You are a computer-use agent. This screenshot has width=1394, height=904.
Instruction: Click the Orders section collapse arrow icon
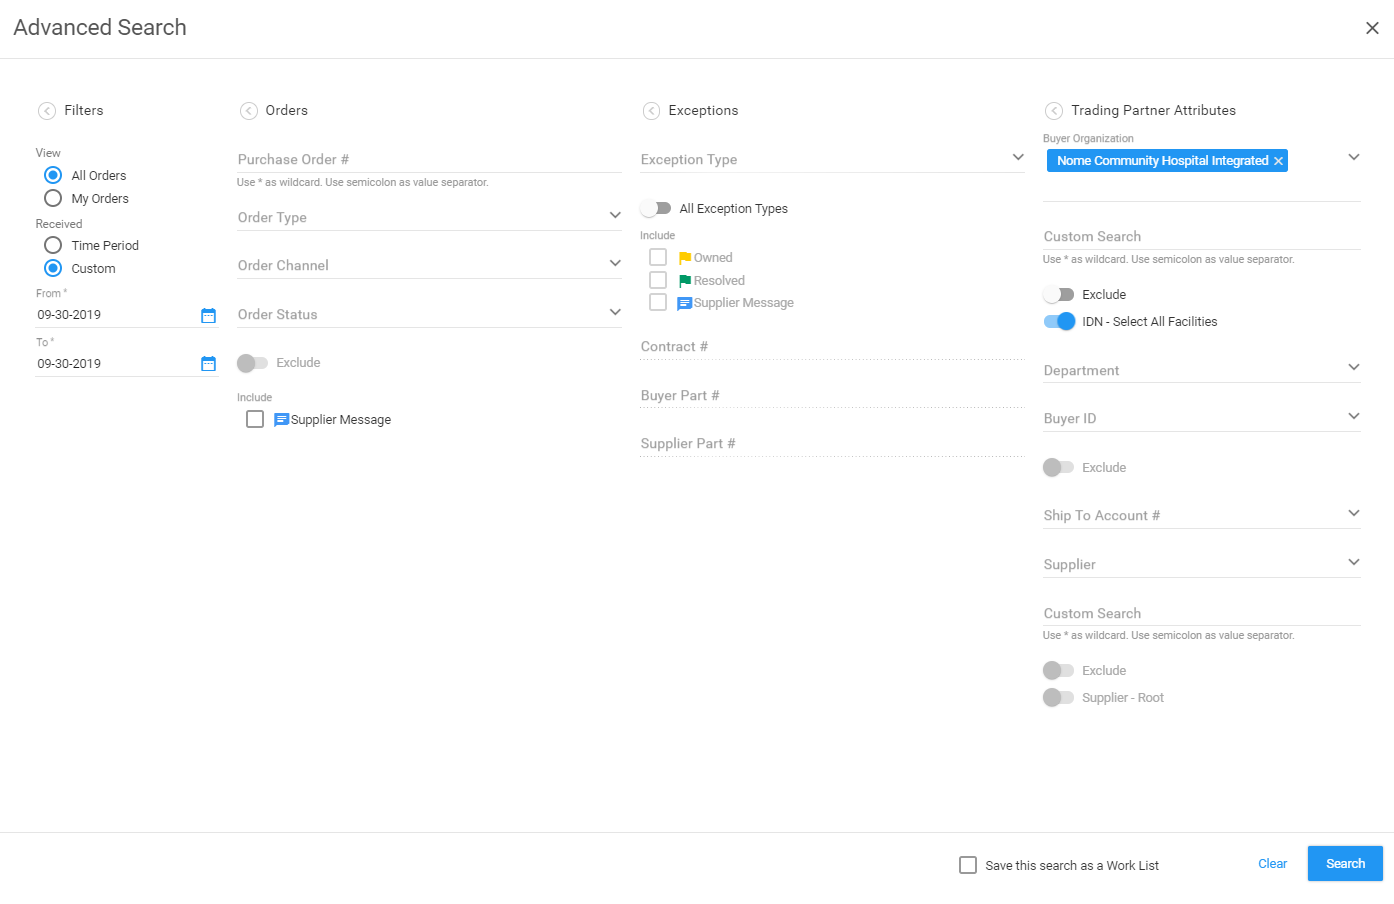(x=249, y=111)
